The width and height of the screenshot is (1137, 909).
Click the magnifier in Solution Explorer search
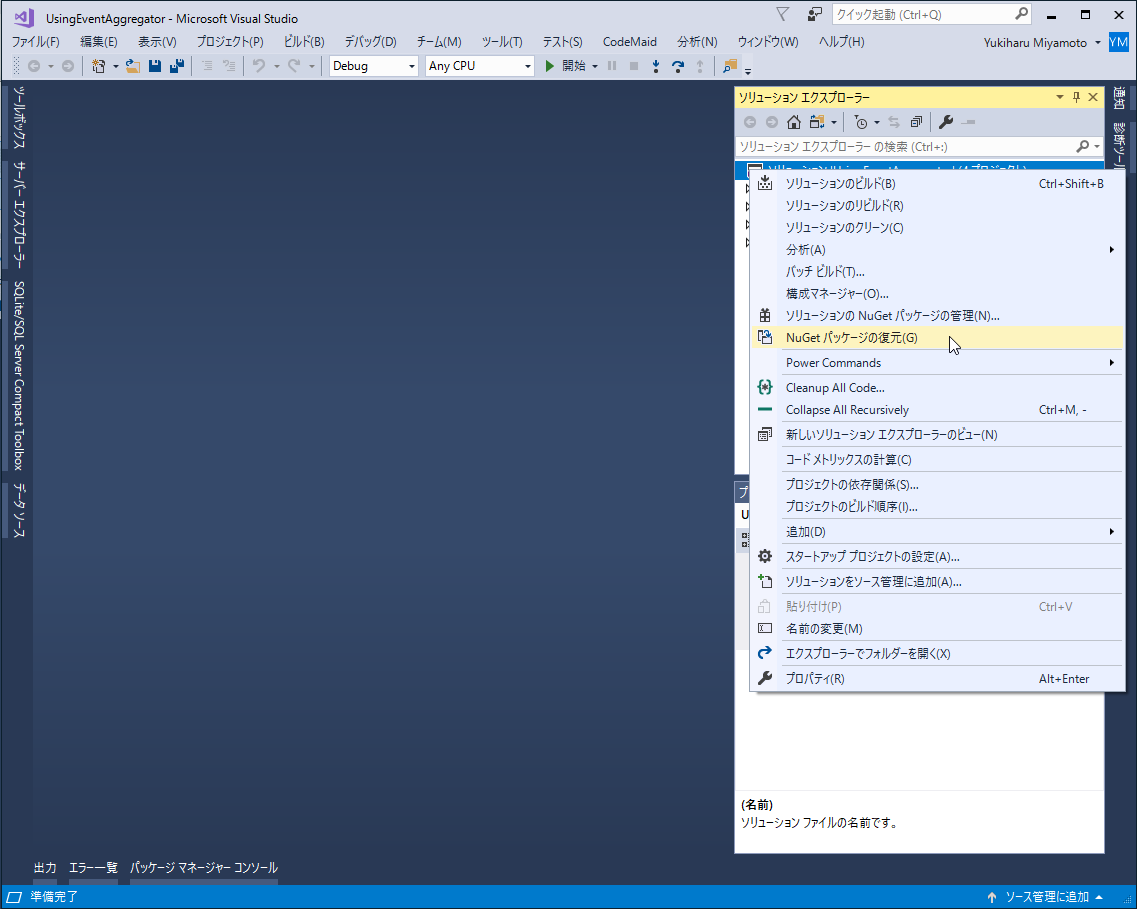(x=1083, y=146)
